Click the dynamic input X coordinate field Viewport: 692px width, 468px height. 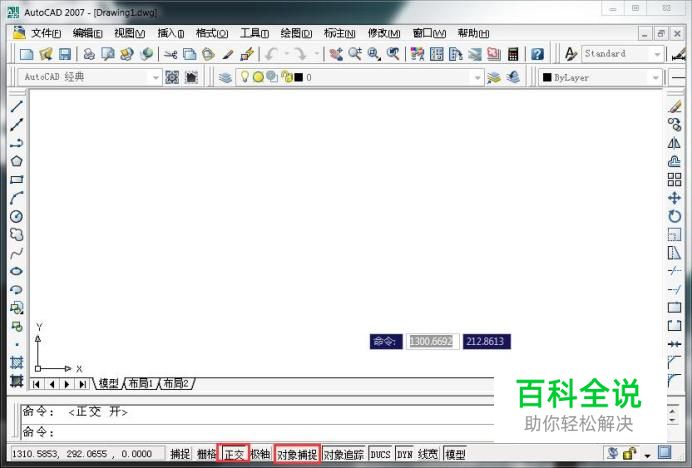click(x=431, y=341)
